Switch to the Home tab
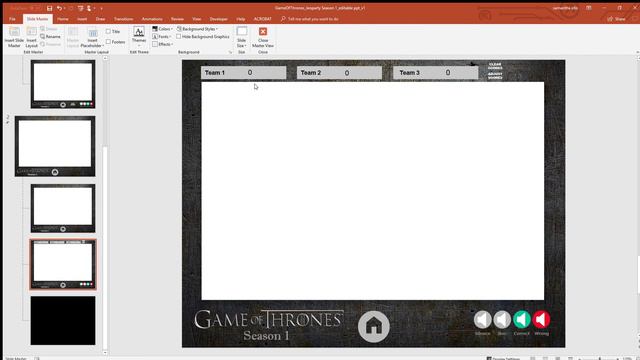 click(x=63, y=19)
